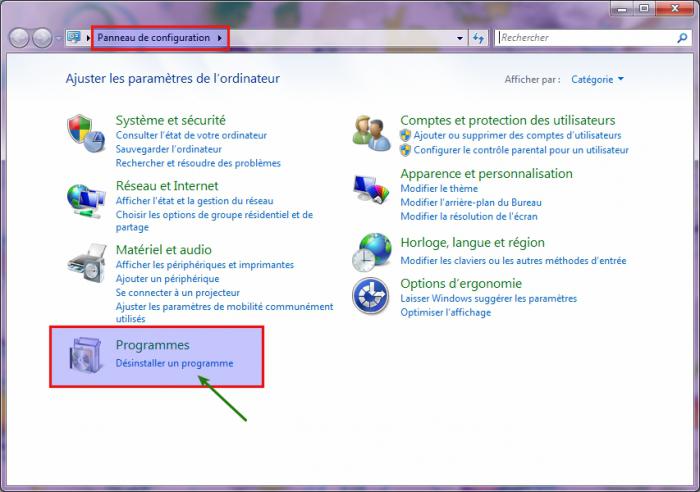Open Apparence et personnalisation category
The height and width of the screenshot is (492, 700).
click(486, 173)
